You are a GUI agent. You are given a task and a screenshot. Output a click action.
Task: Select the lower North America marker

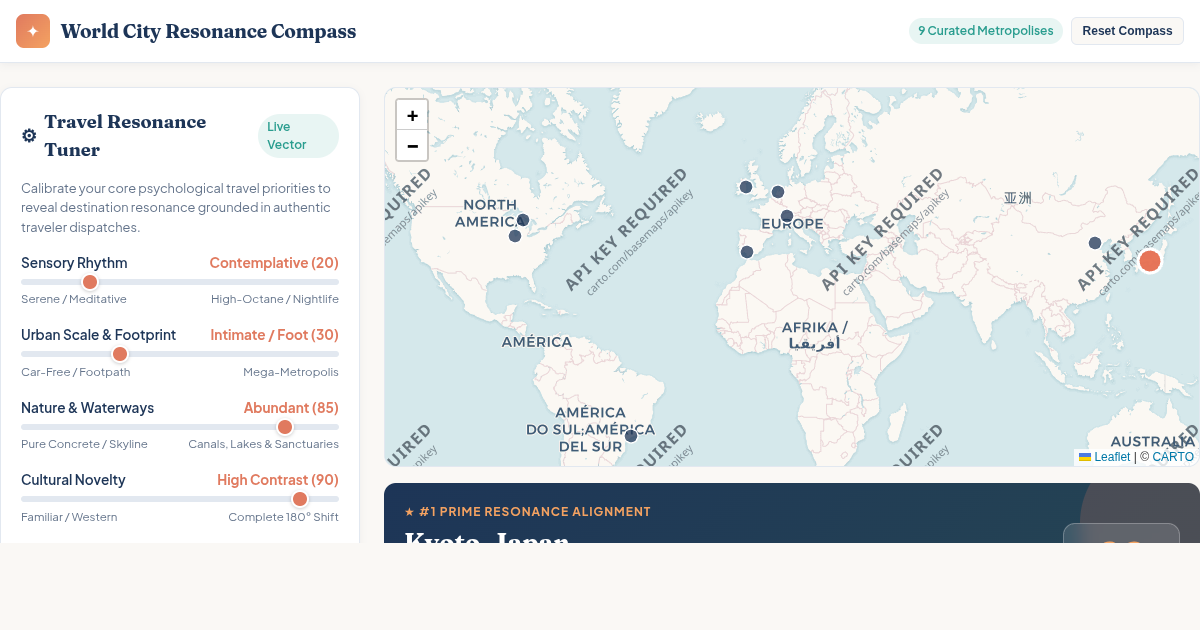click(x=515, y=236)
